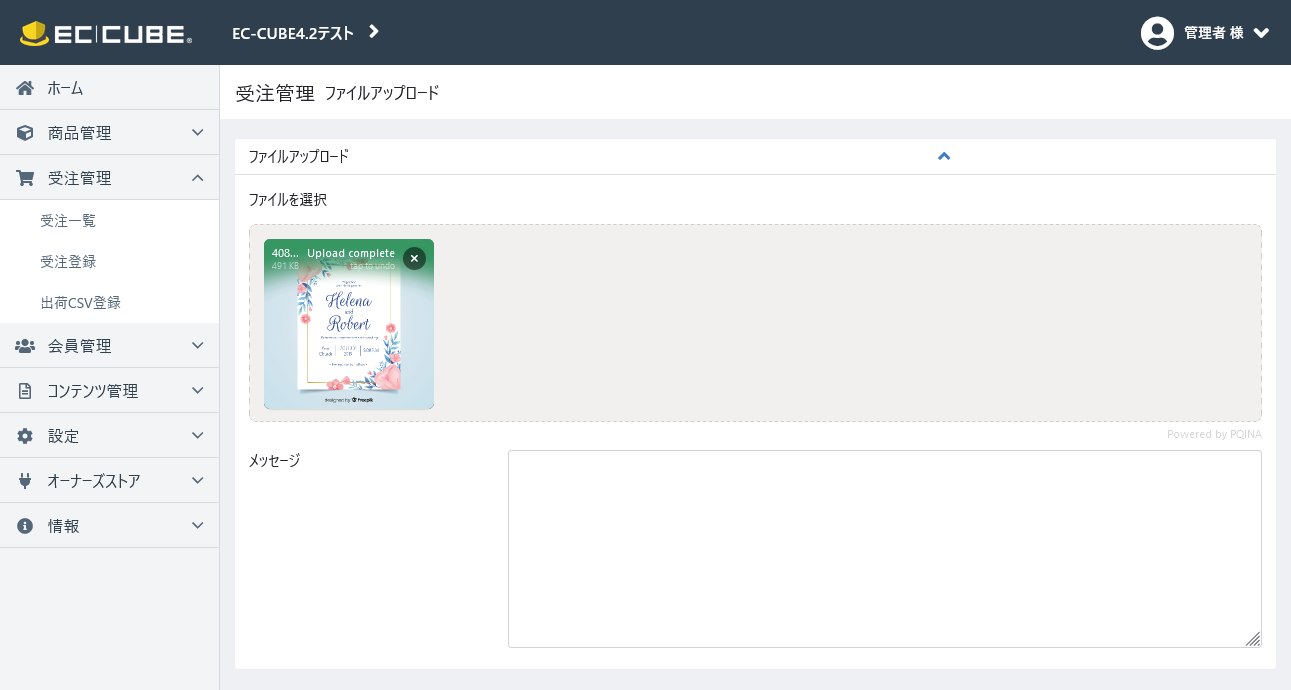Viewport: 1291px width, 690px height.
Task: Click the arrow next to EC-CUBE4.2テスト
Action: (374, 32)
